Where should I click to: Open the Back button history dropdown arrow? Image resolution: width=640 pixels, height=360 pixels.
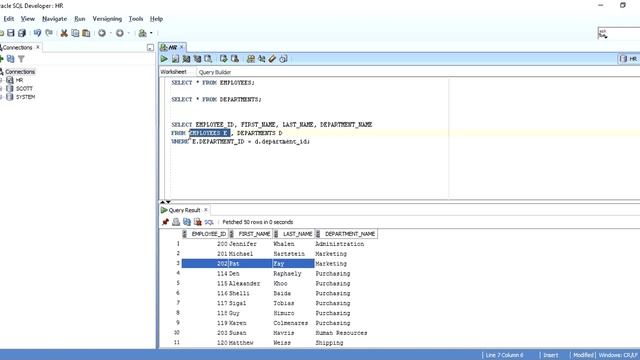(x=111, y=33)
